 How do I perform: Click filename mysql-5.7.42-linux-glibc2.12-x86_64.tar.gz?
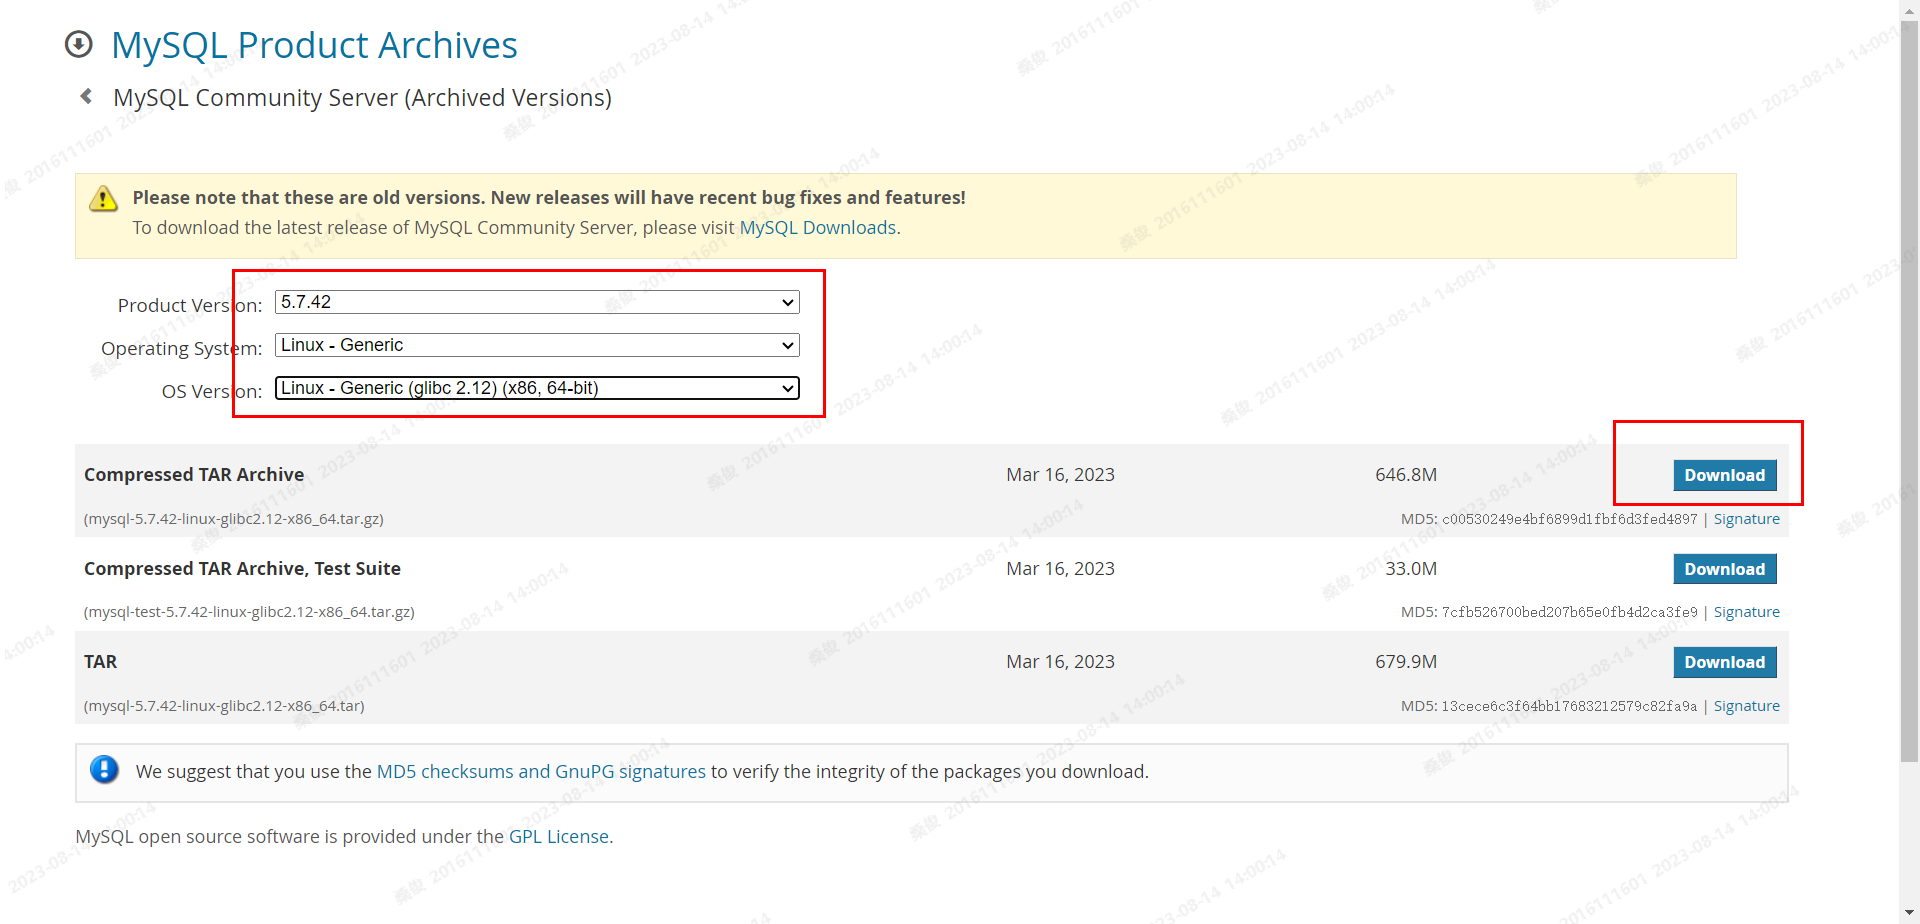234,519
